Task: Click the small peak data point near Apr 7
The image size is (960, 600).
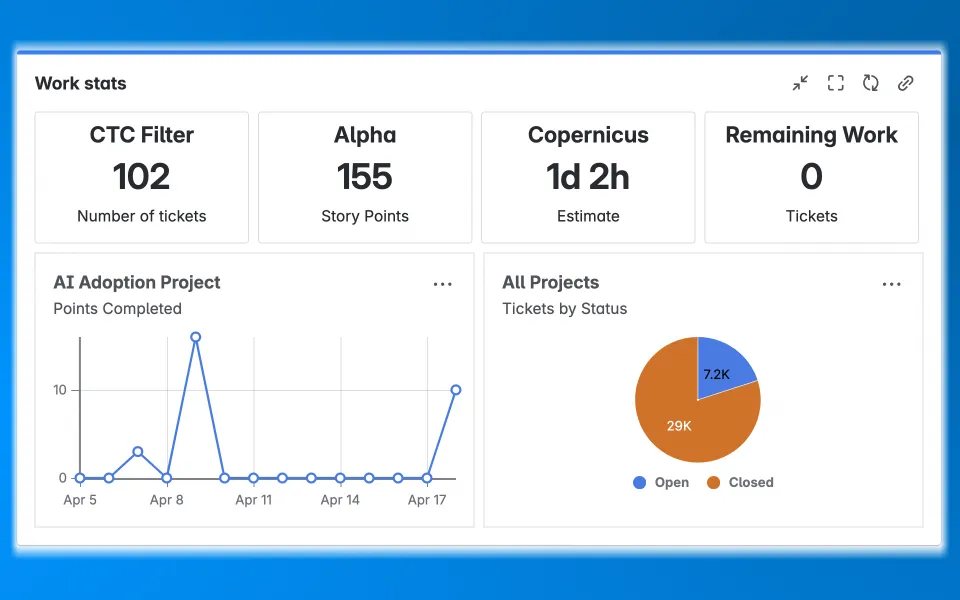Action: pos(138,452)
